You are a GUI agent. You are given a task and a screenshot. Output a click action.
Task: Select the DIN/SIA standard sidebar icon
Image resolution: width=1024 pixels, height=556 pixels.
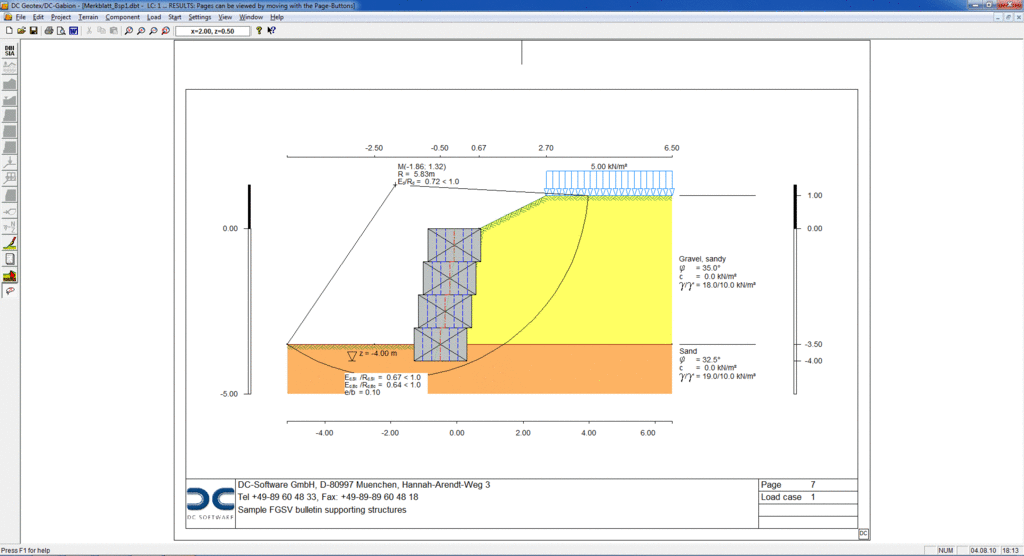10,50
